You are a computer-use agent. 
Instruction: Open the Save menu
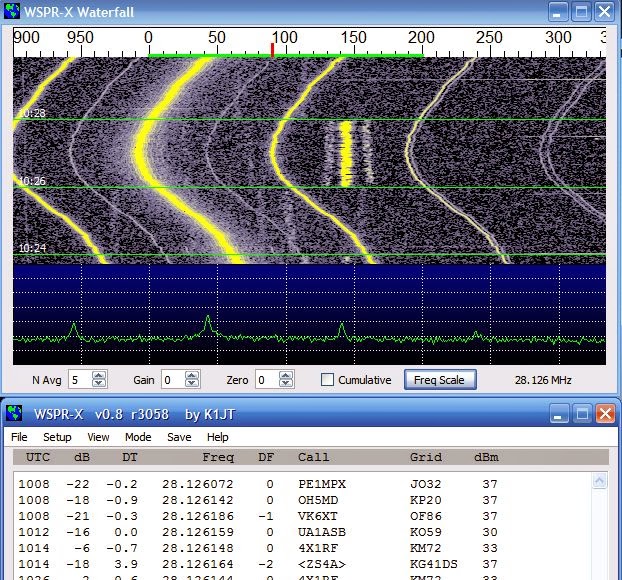pos(179,437)
